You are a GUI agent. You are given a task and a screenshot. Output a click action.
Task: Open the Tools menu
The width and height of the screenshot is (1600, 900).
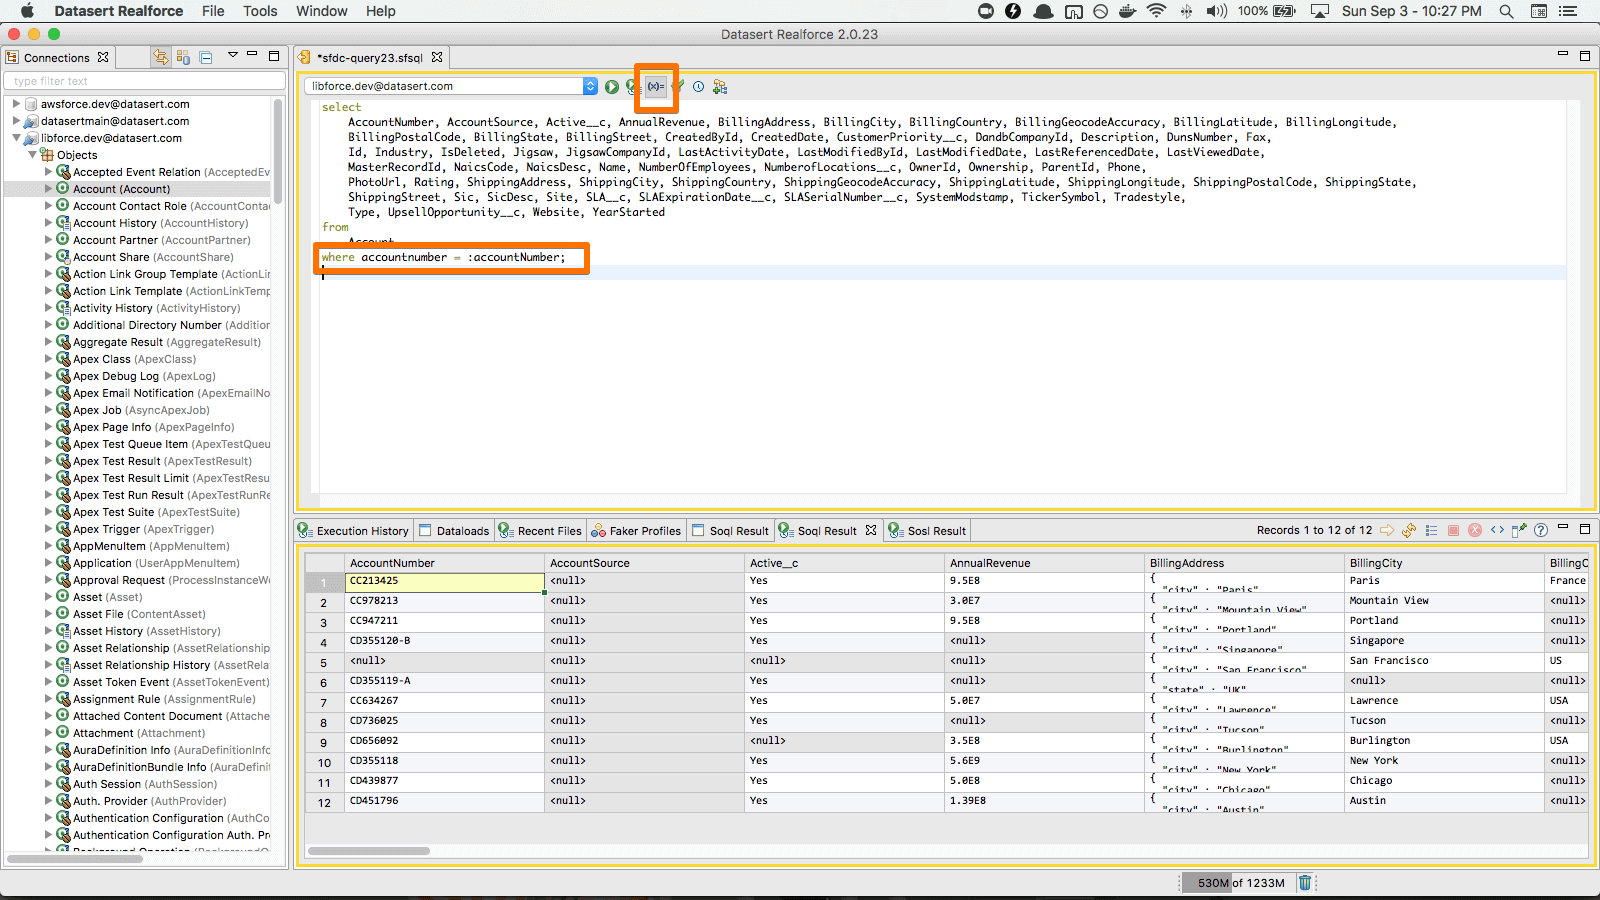click(x=260, y=11)
